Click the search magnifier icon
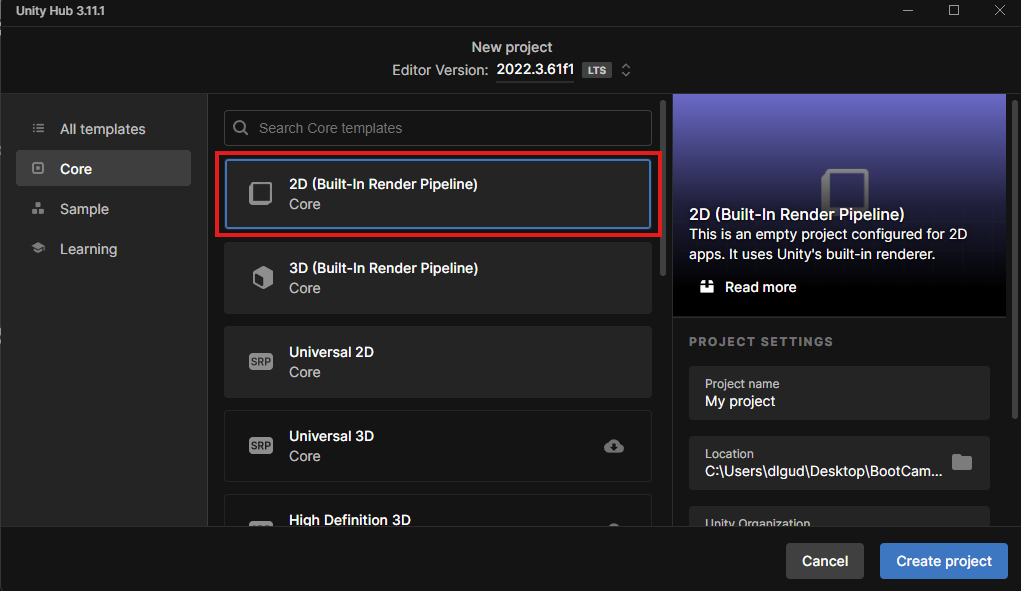Screen dimensions: 1021x591 (241, 128)
